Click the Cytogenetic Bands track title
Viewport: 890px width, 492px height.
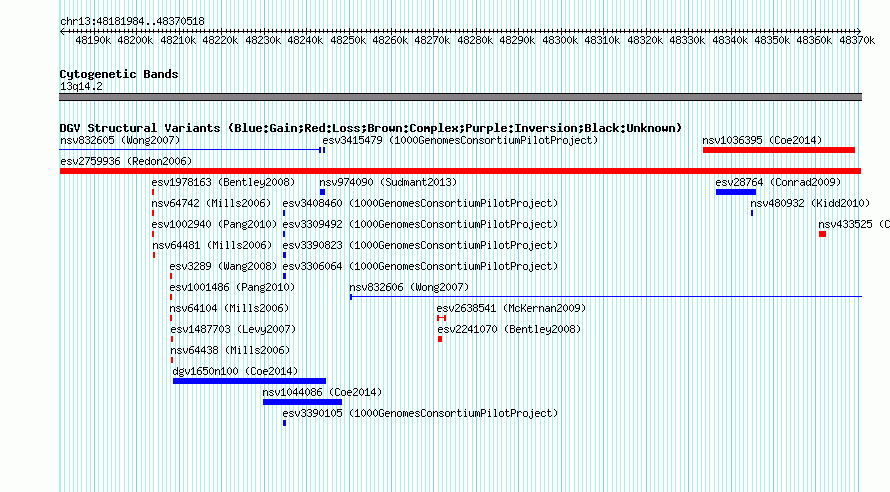pos(119,74)
